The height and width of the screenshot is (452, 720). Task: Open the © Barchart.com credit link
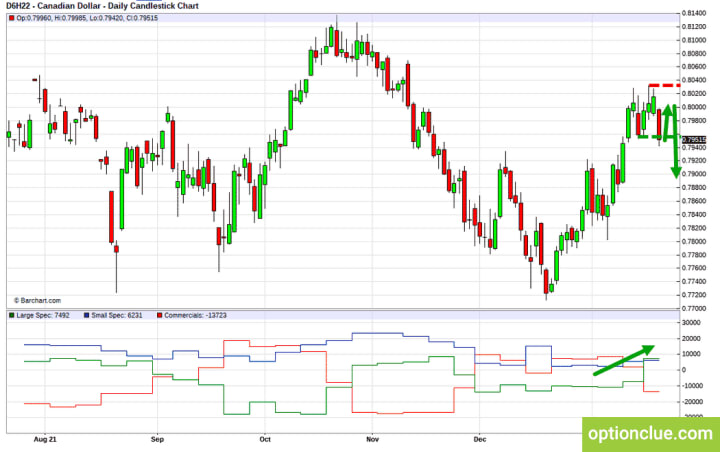[37, 300]
